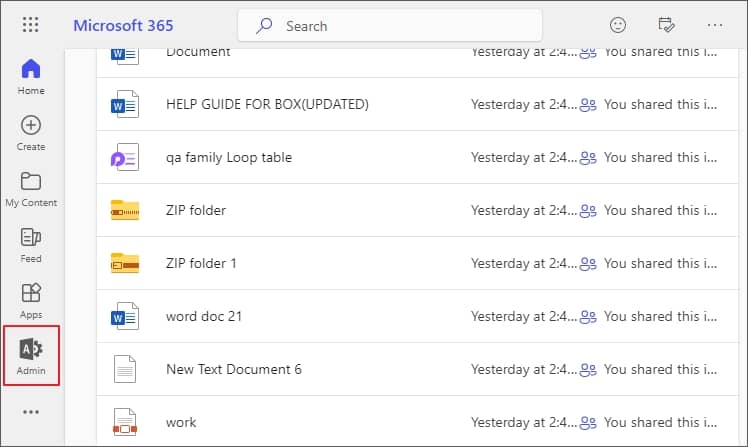Image resolution: width=748 pixels, height=447 pixels.
Task: Open the app launcher waffle grid
Action: (31, 25)
